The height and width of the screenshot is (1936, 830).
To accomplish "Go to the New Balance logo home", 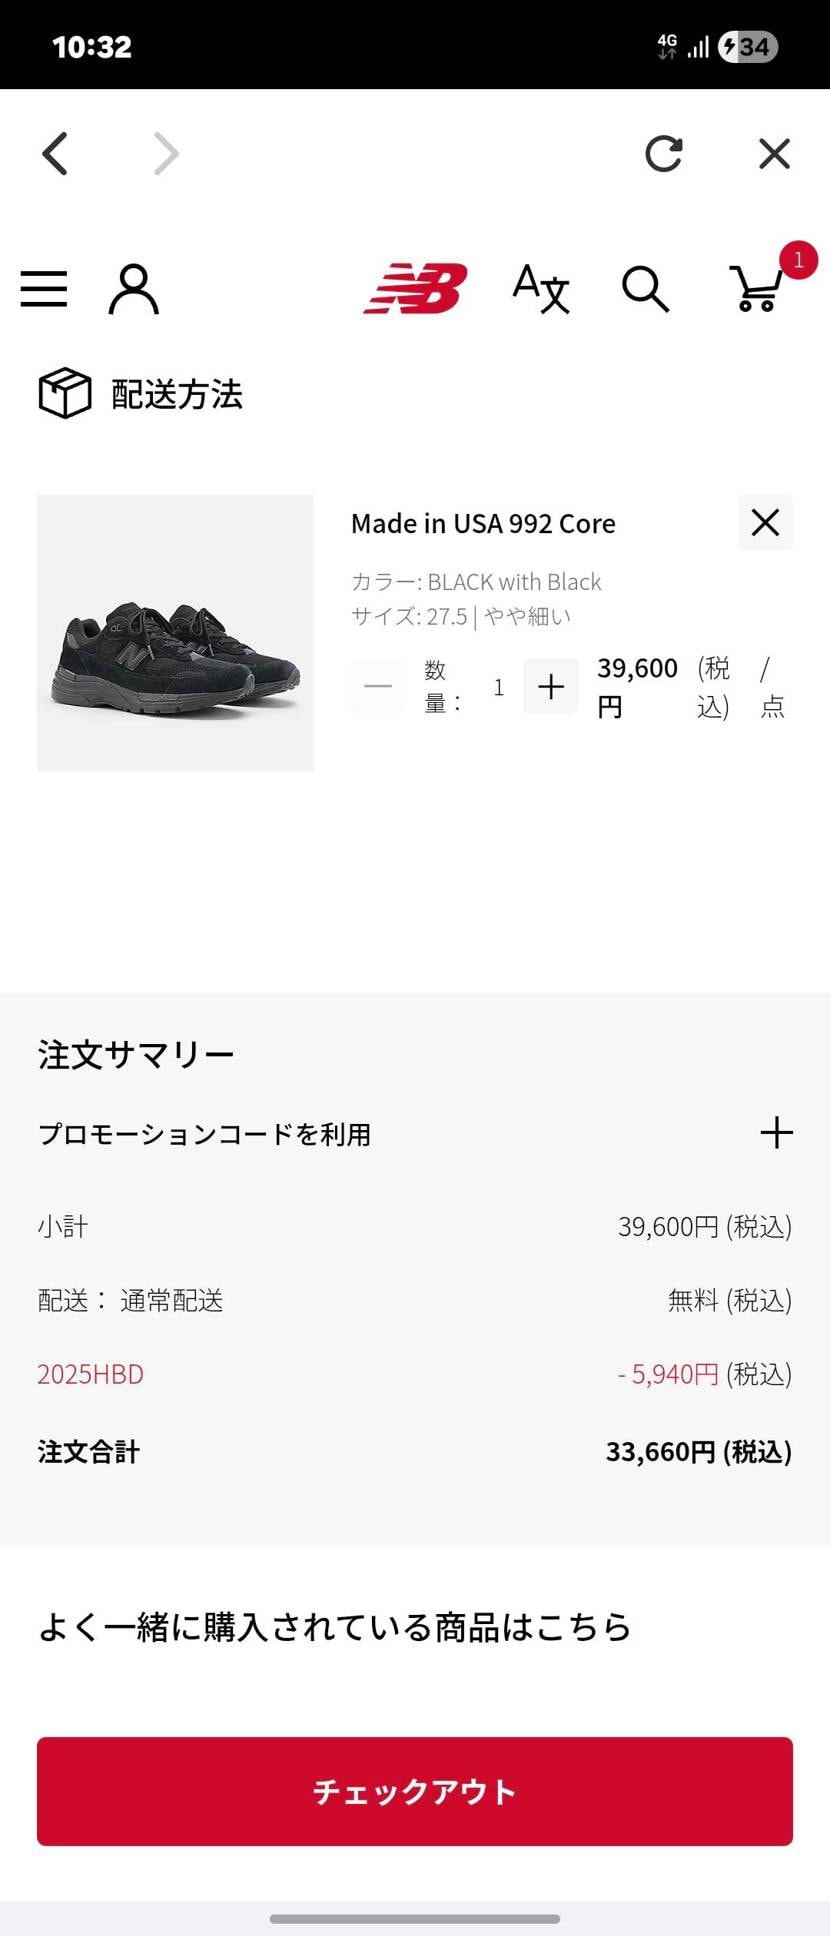I will [416, 288].
